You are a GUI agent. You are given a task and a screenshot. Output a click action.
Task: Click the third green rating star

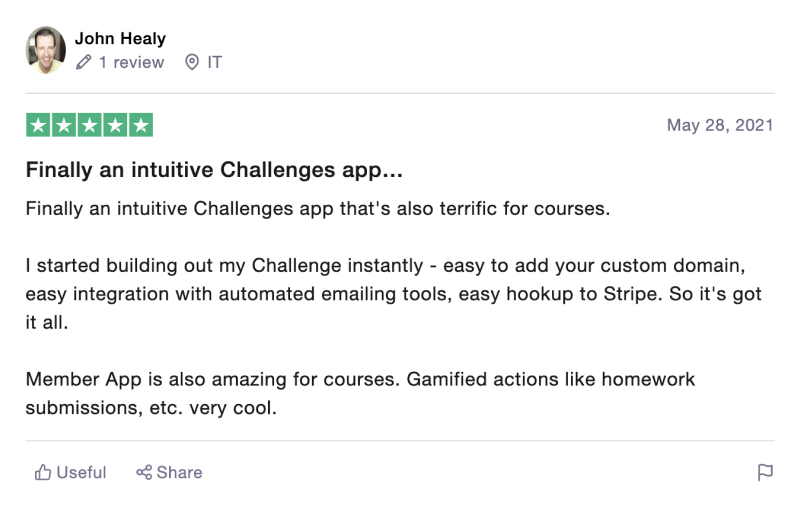coord(89,125)
